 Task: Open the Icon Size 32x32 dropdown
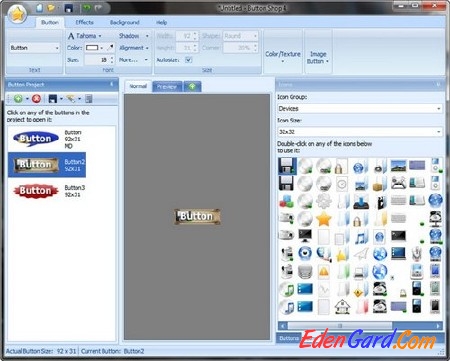click(360, 132)
